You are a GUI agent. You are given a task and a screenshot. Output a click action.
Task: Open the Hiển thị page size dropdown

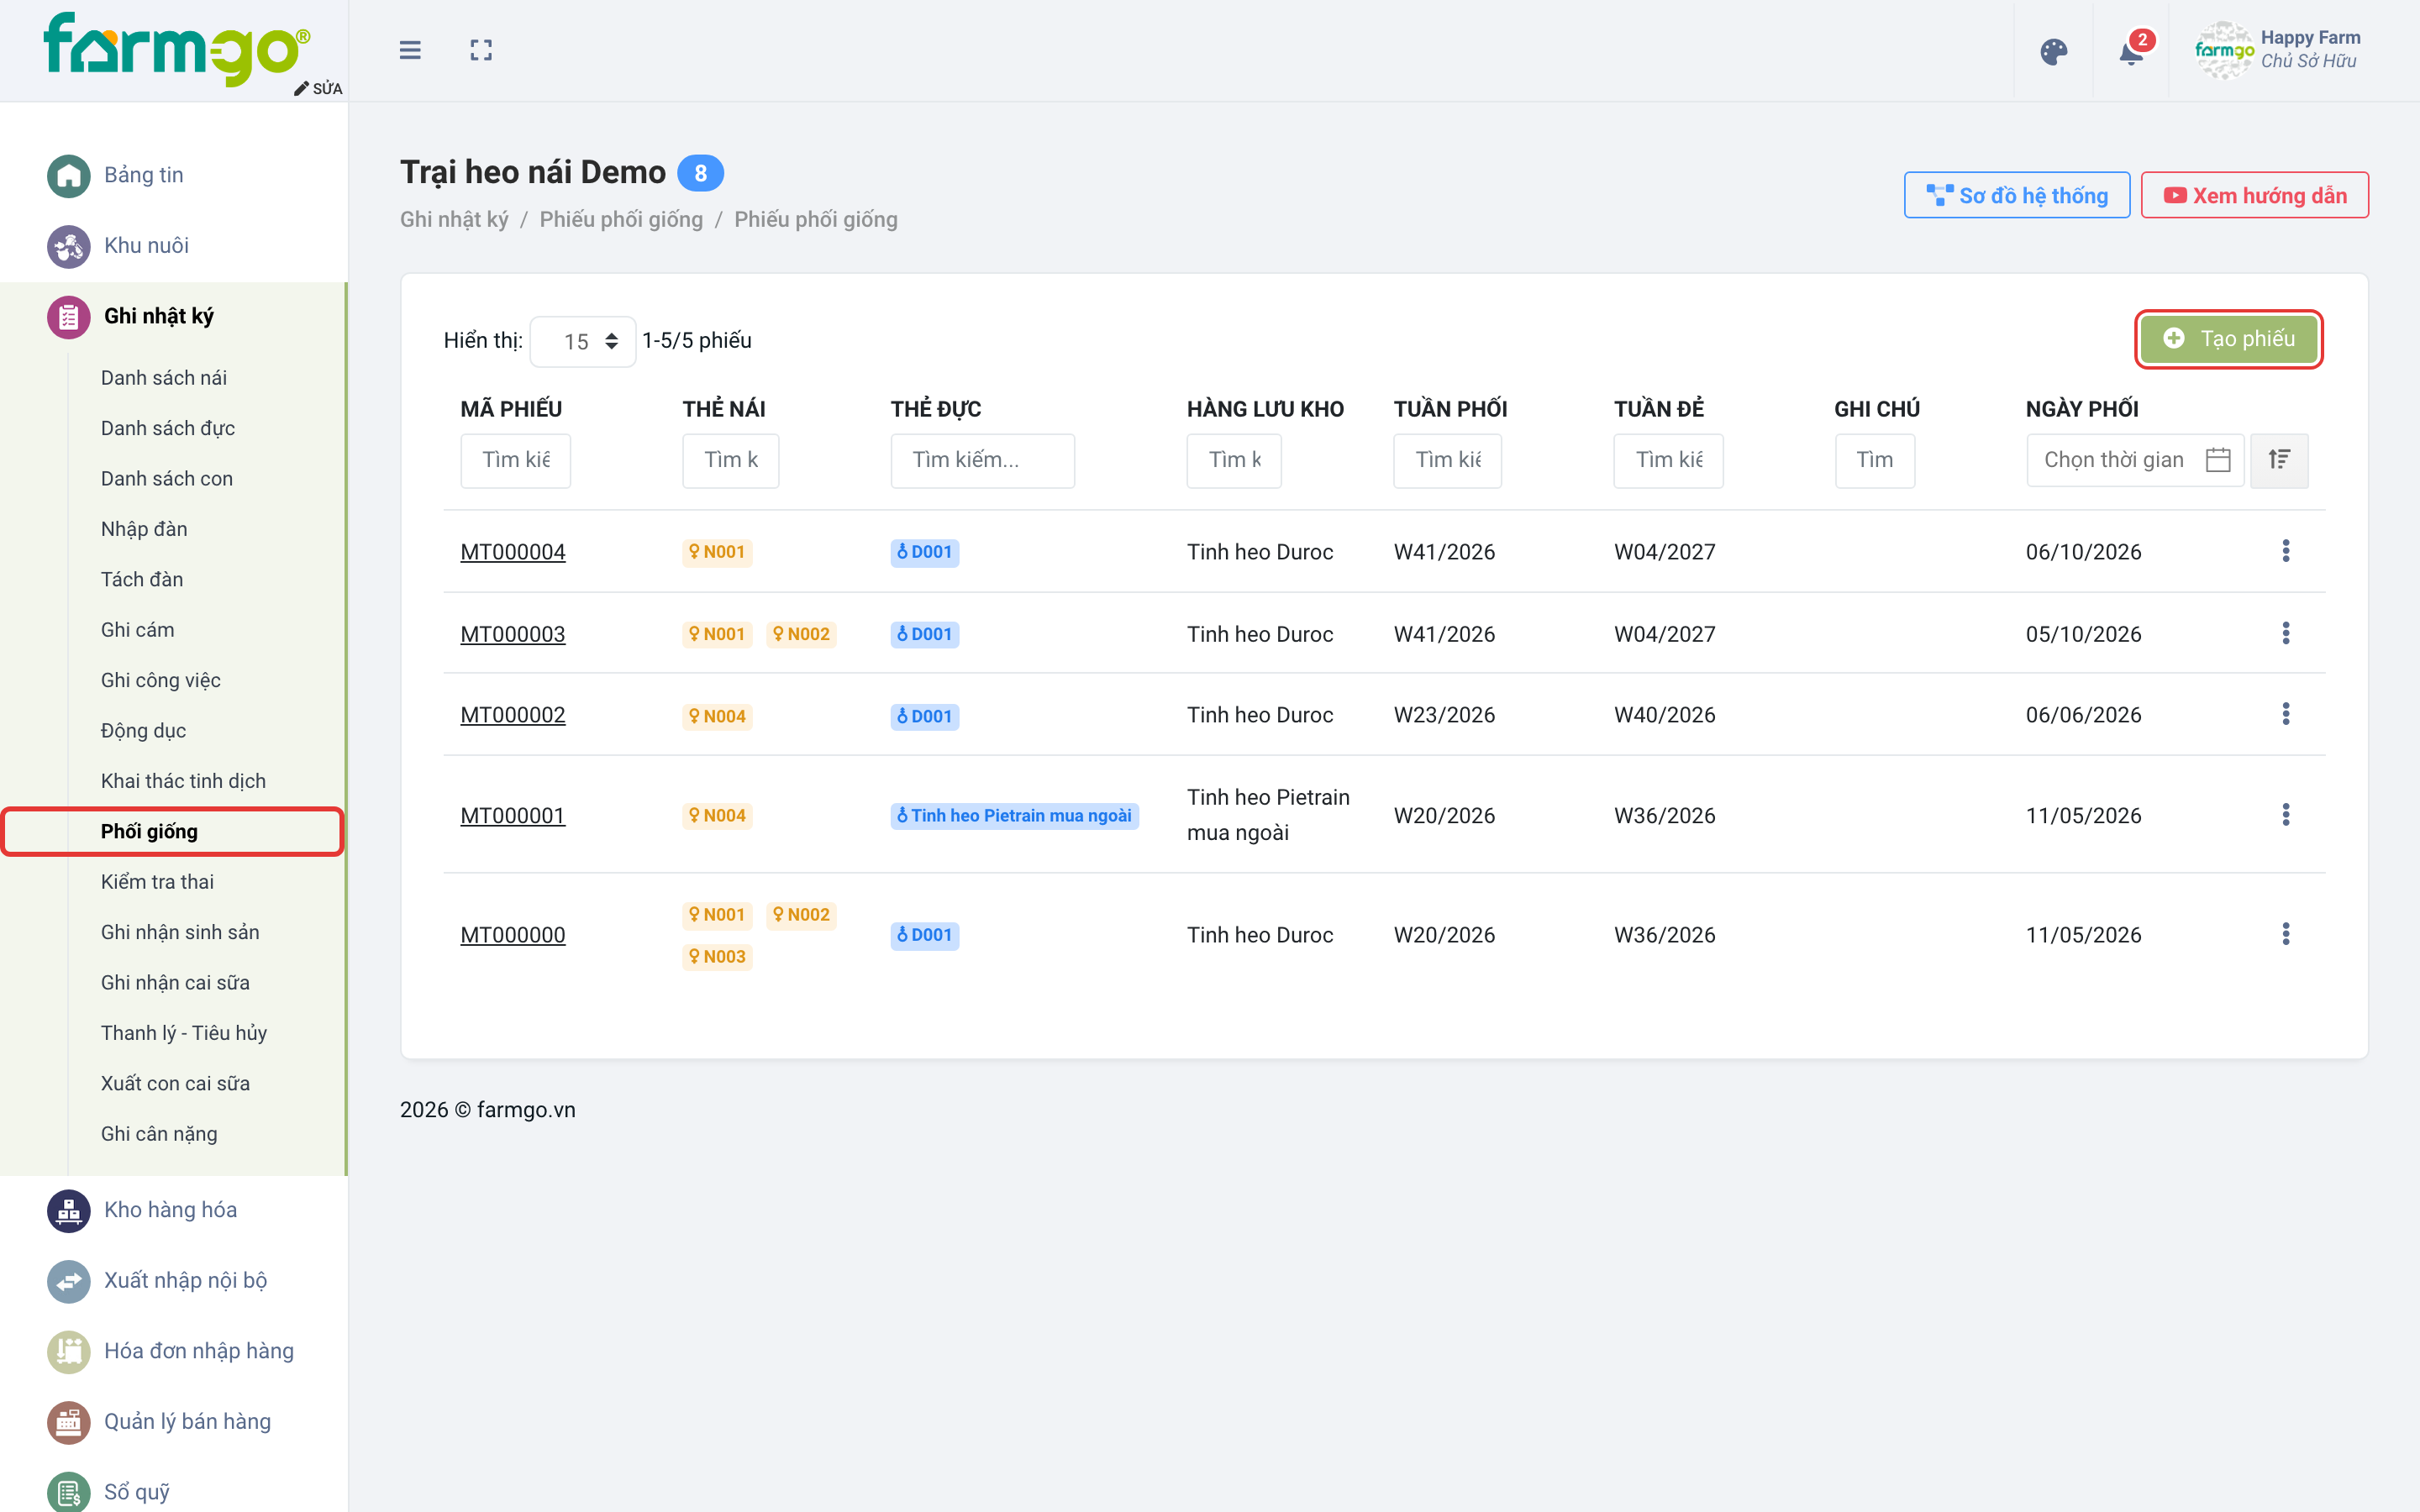[583, 341]
